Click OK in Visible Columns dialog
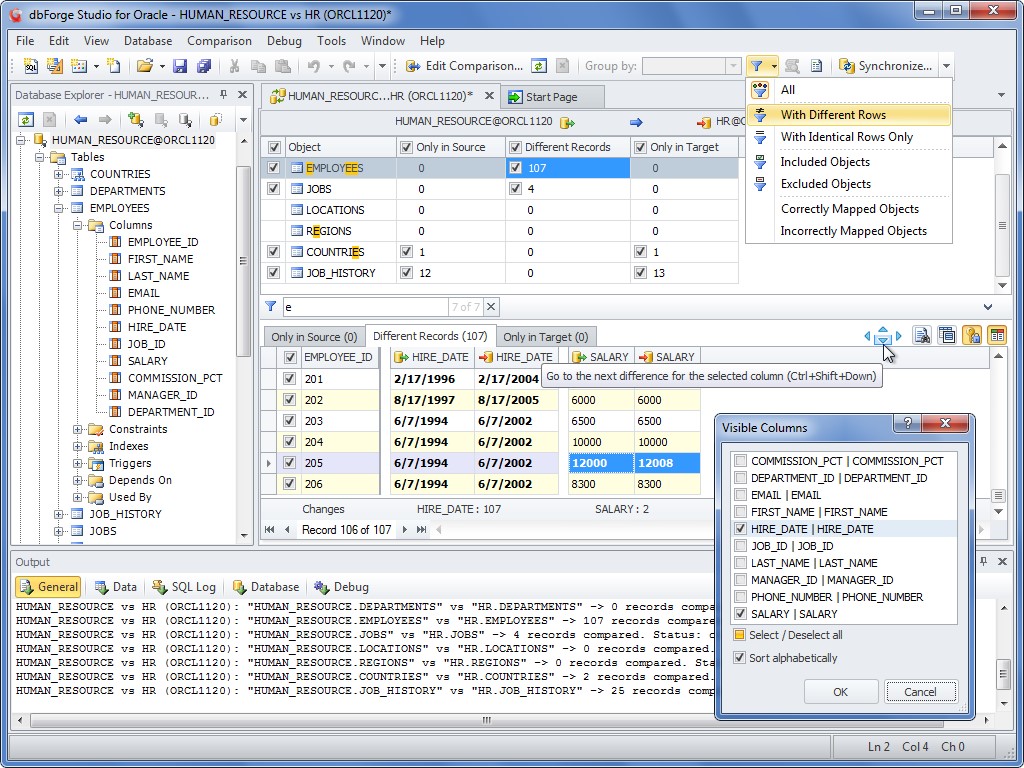The width and height of the screenshot is (1024, 768). click(x=840, y=692)
